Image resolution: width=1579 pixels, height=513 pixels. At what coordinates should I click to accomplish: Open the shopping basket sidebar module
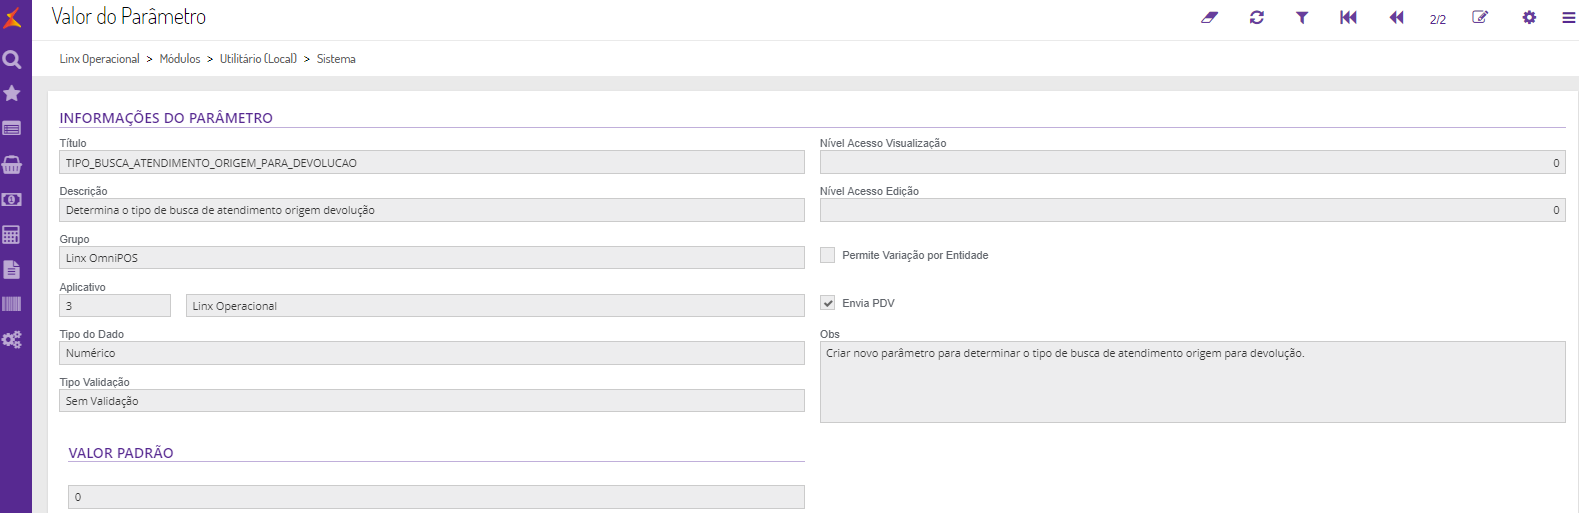click(12, 164)
